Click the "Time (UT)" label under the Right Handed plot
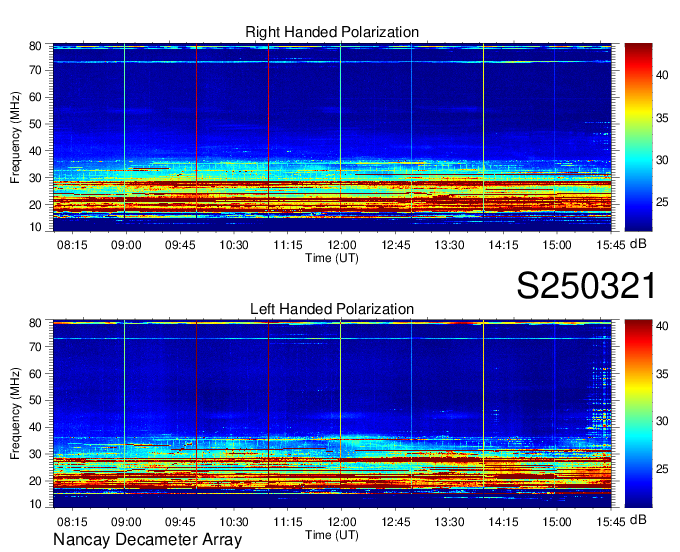680x552 pixels. click(332, 258)
